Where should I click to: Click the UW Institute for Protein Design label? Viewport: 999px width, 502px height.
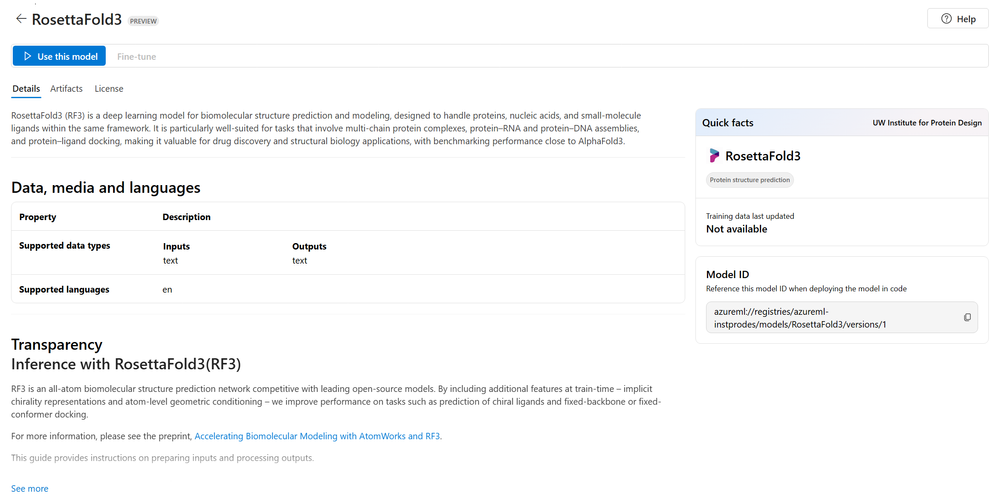pyautogui.click(x=925, y=123)
